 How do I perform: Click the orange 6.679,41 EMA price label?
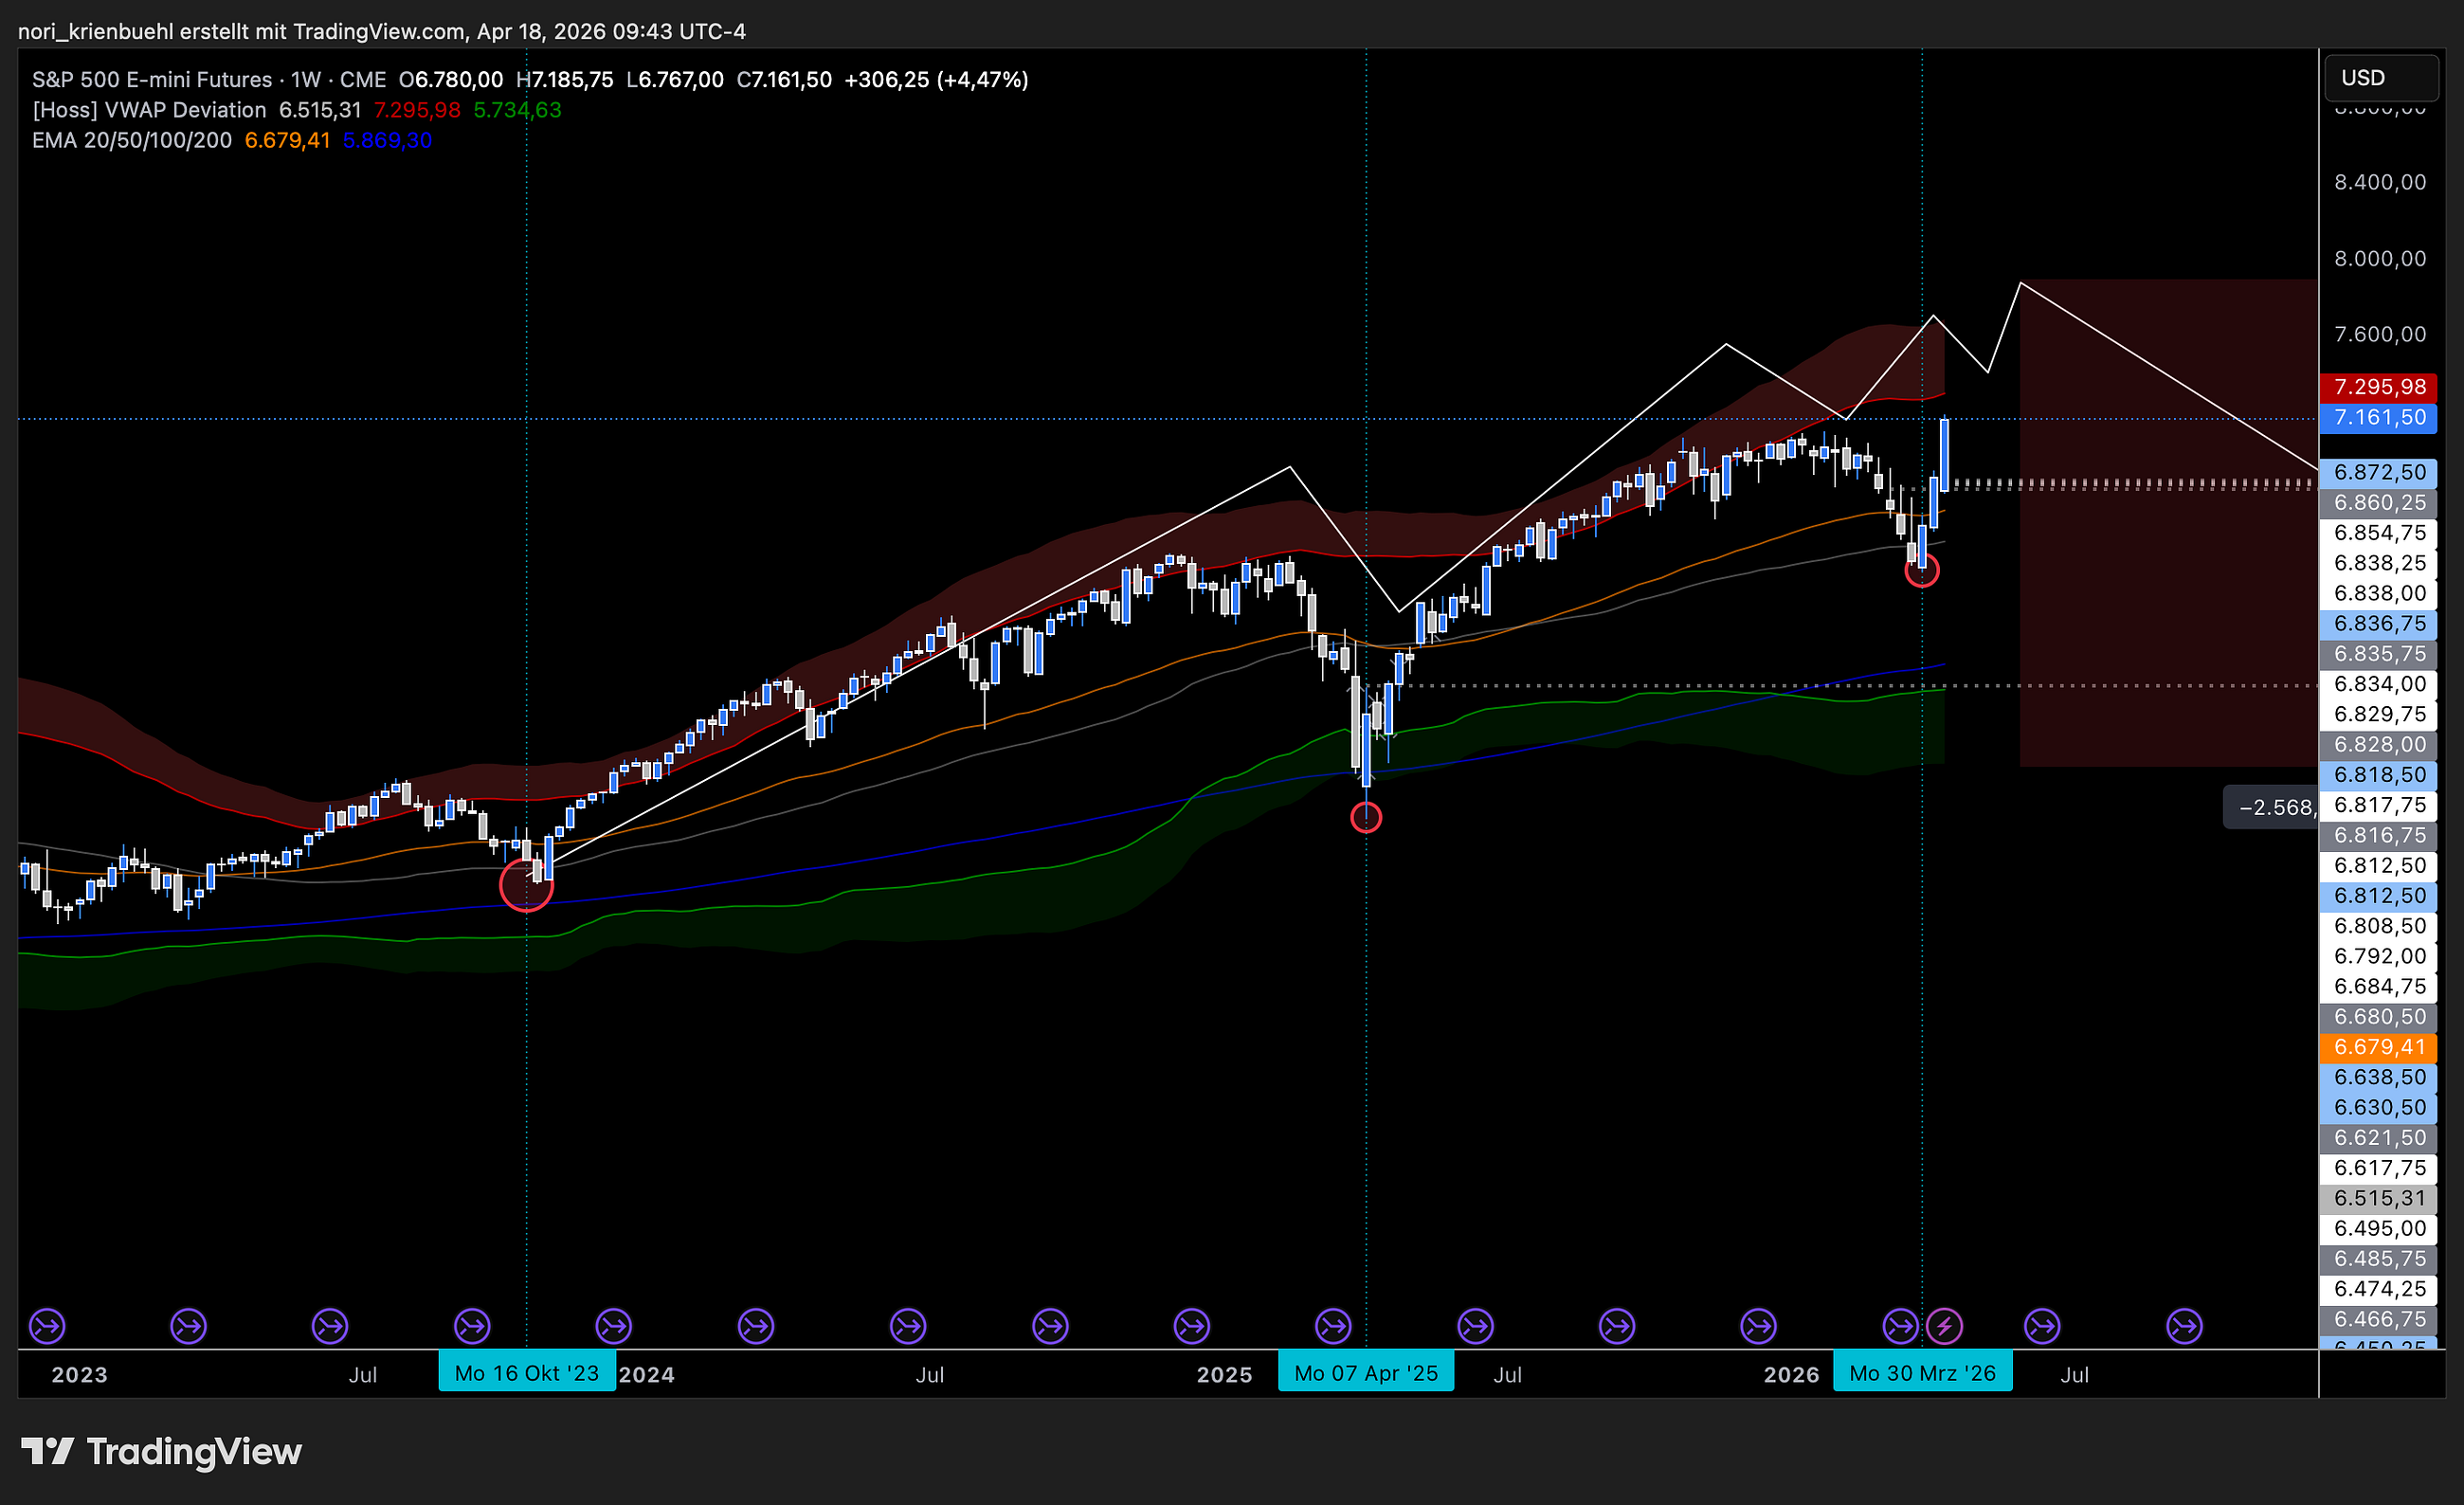[2379, 1047]
